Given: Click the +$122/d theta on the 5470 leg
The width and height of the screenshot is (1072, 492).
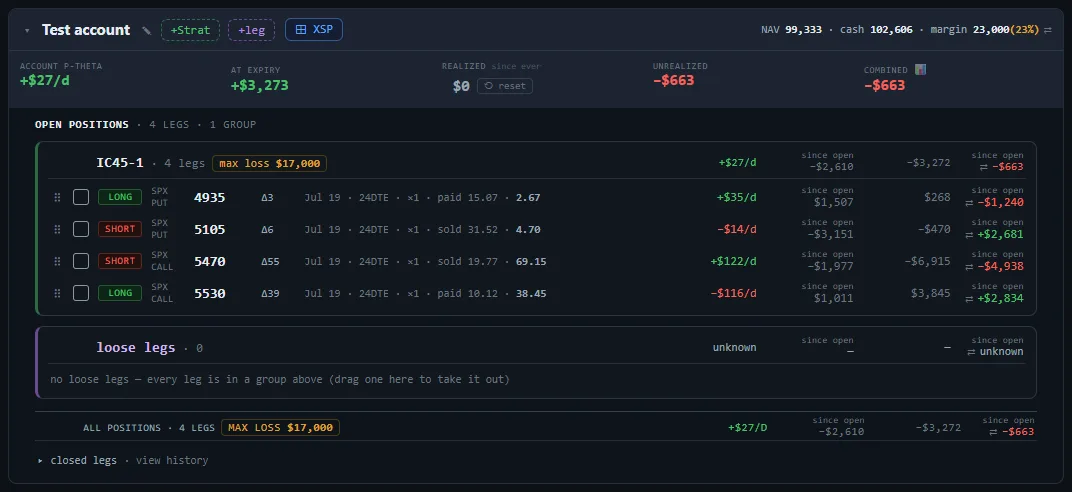Looking at the screenshot, I should click(x=733, y=261).
